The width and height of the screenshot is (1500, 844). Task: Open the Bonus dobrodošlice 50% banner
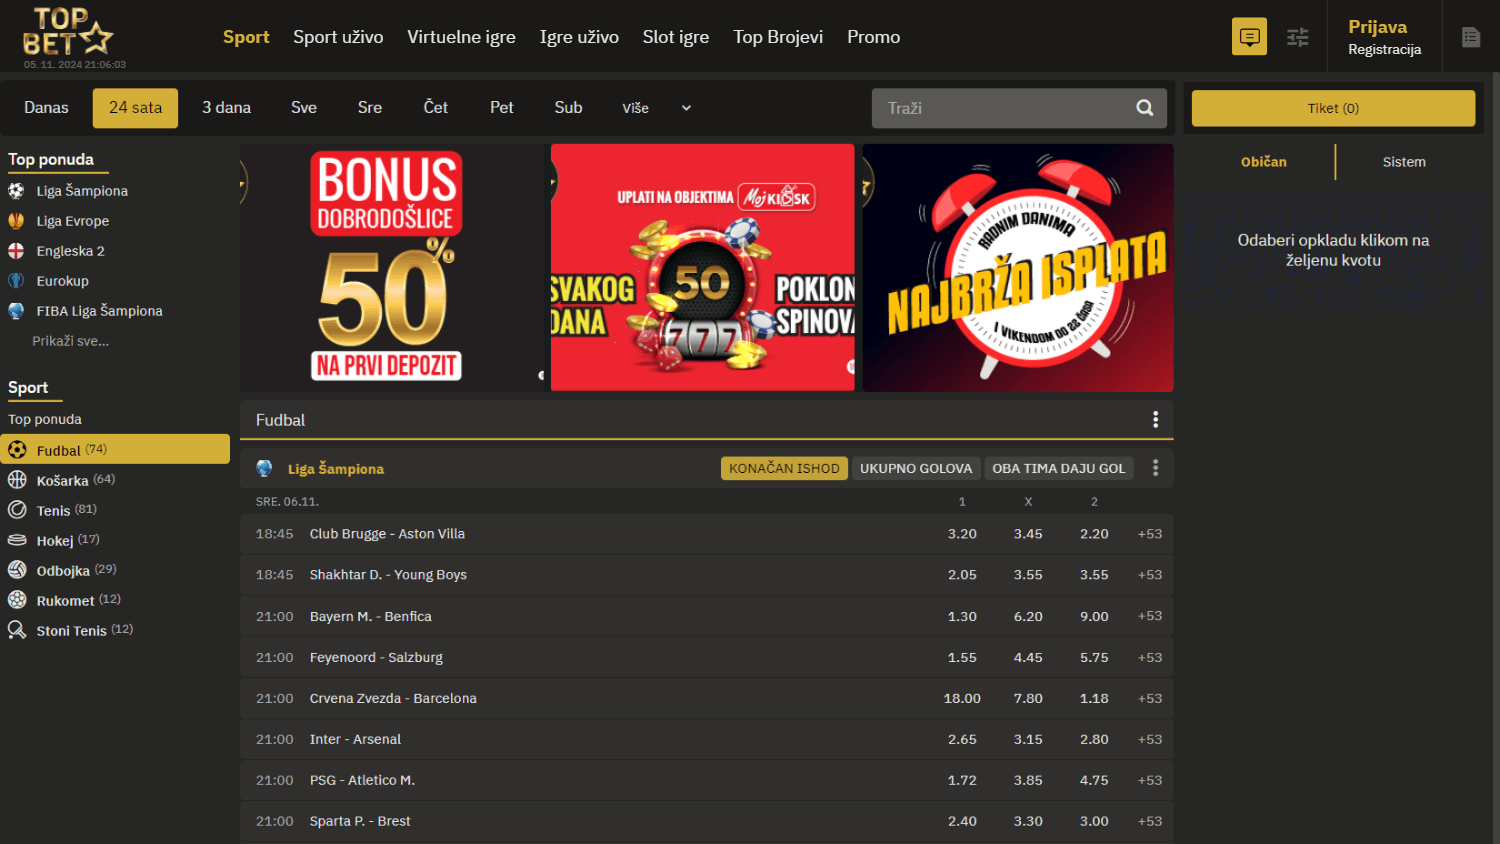coord(392,268)
